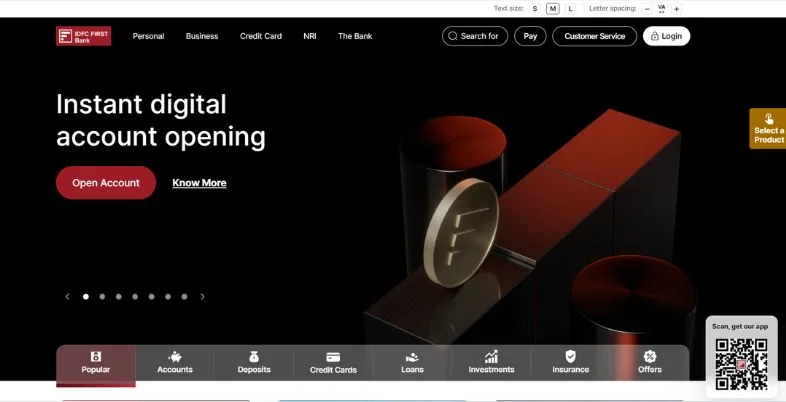Open the Credit Card navigation menu
The image size is (786, 402).
[261, 36]
